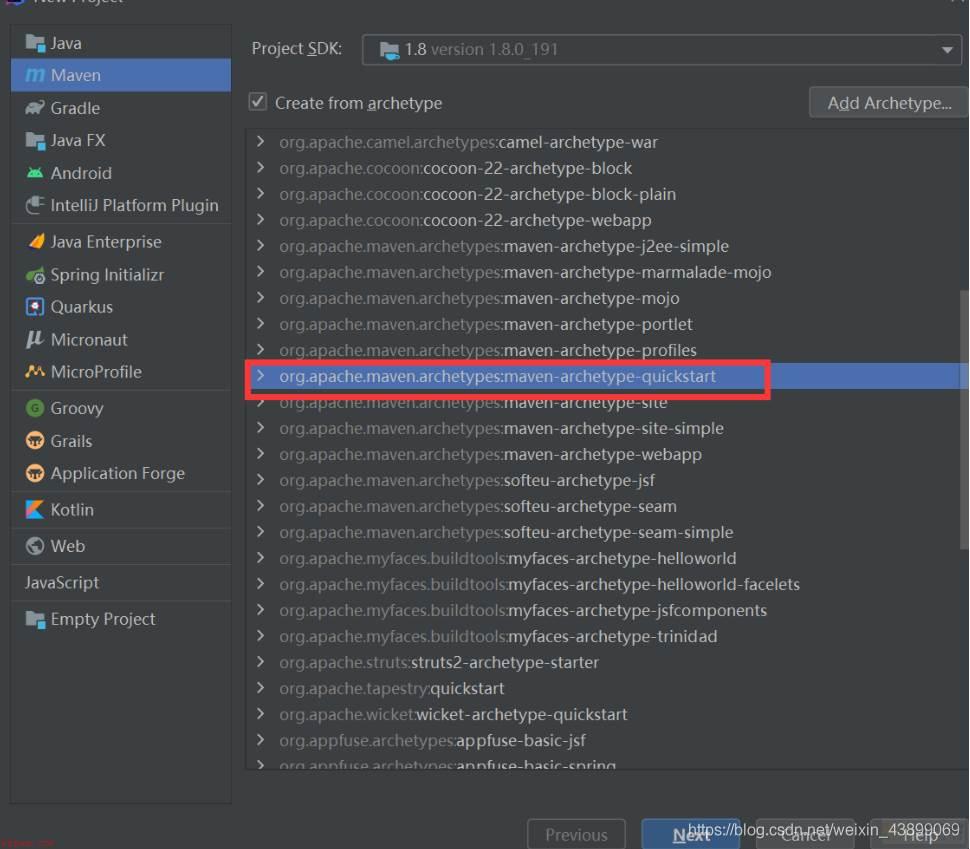Click the Application Forge icon

pos(35,473)
